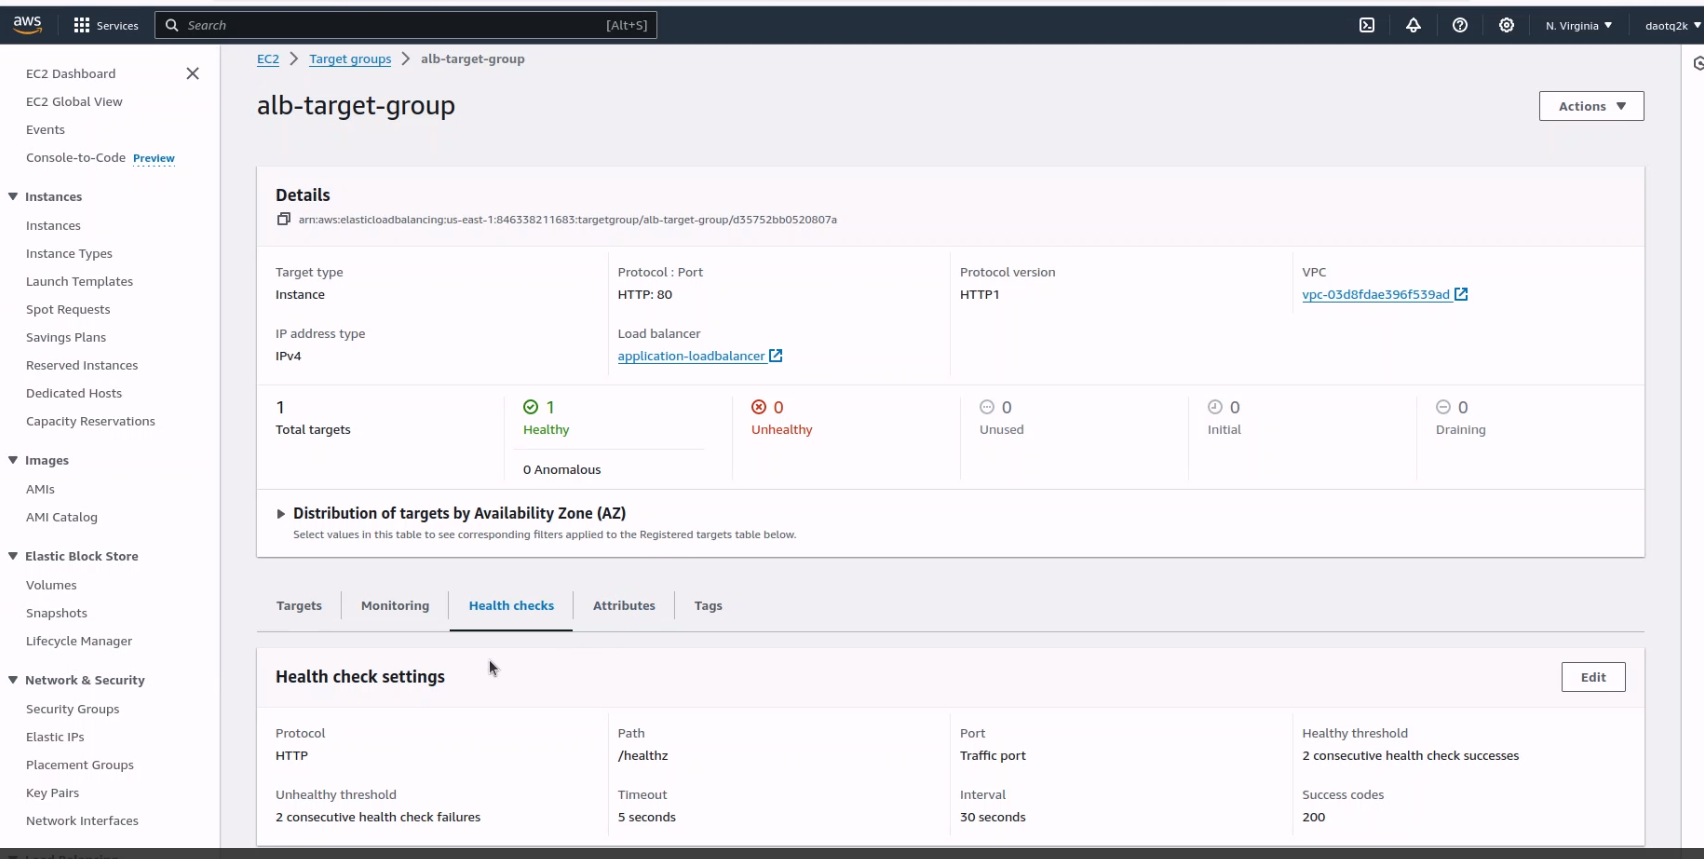Switch to the Monitoring tab
1704x859 pixels.
[395, 606]
